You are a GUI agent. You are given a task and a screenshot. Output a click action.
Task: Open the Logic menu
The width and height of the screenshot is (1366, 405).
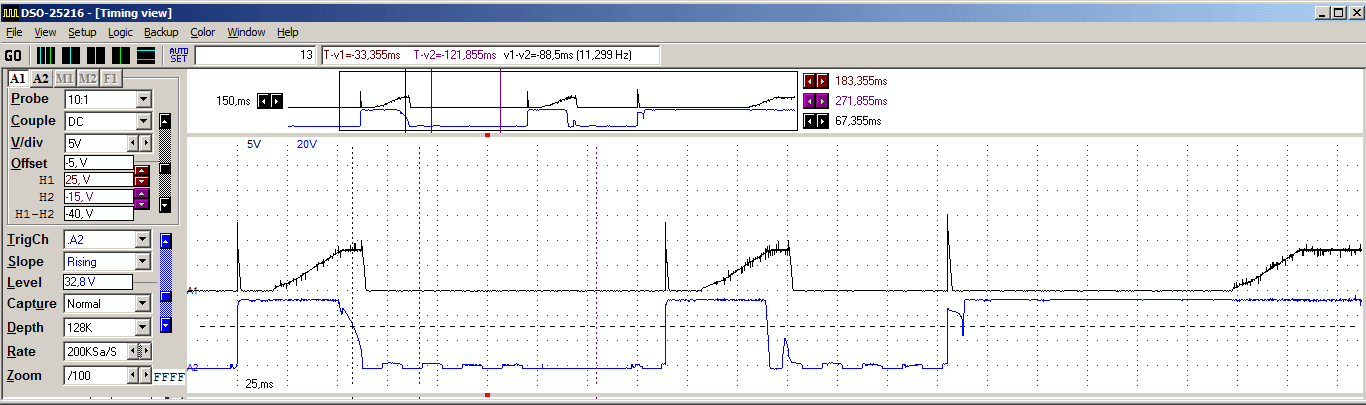click(120, 32)
